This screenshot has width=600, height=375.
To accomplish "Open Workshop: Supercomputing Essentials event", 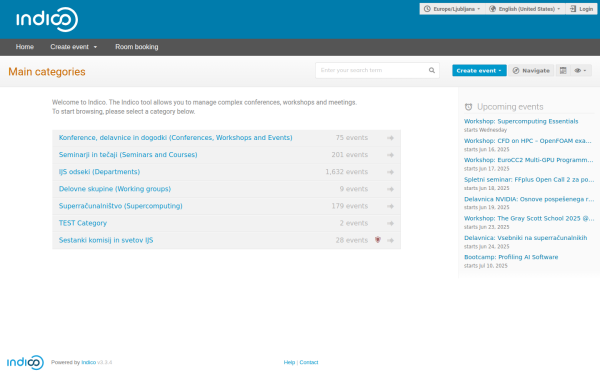I will click(521, 121).
